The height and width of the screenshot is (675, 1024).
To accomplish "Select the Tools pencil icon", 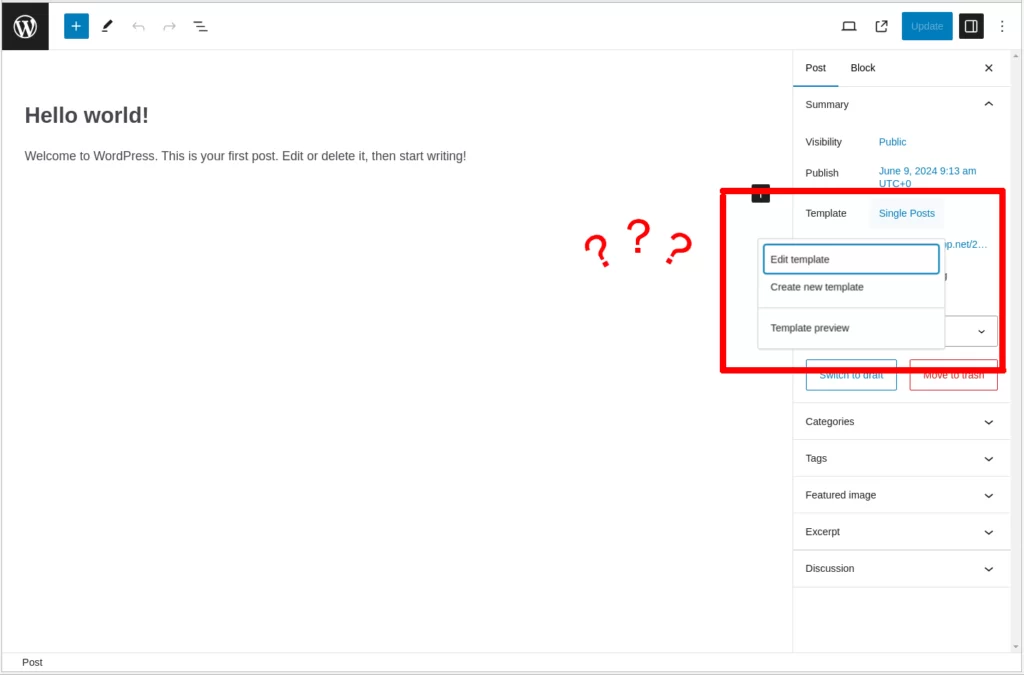I will coord(107,26).
